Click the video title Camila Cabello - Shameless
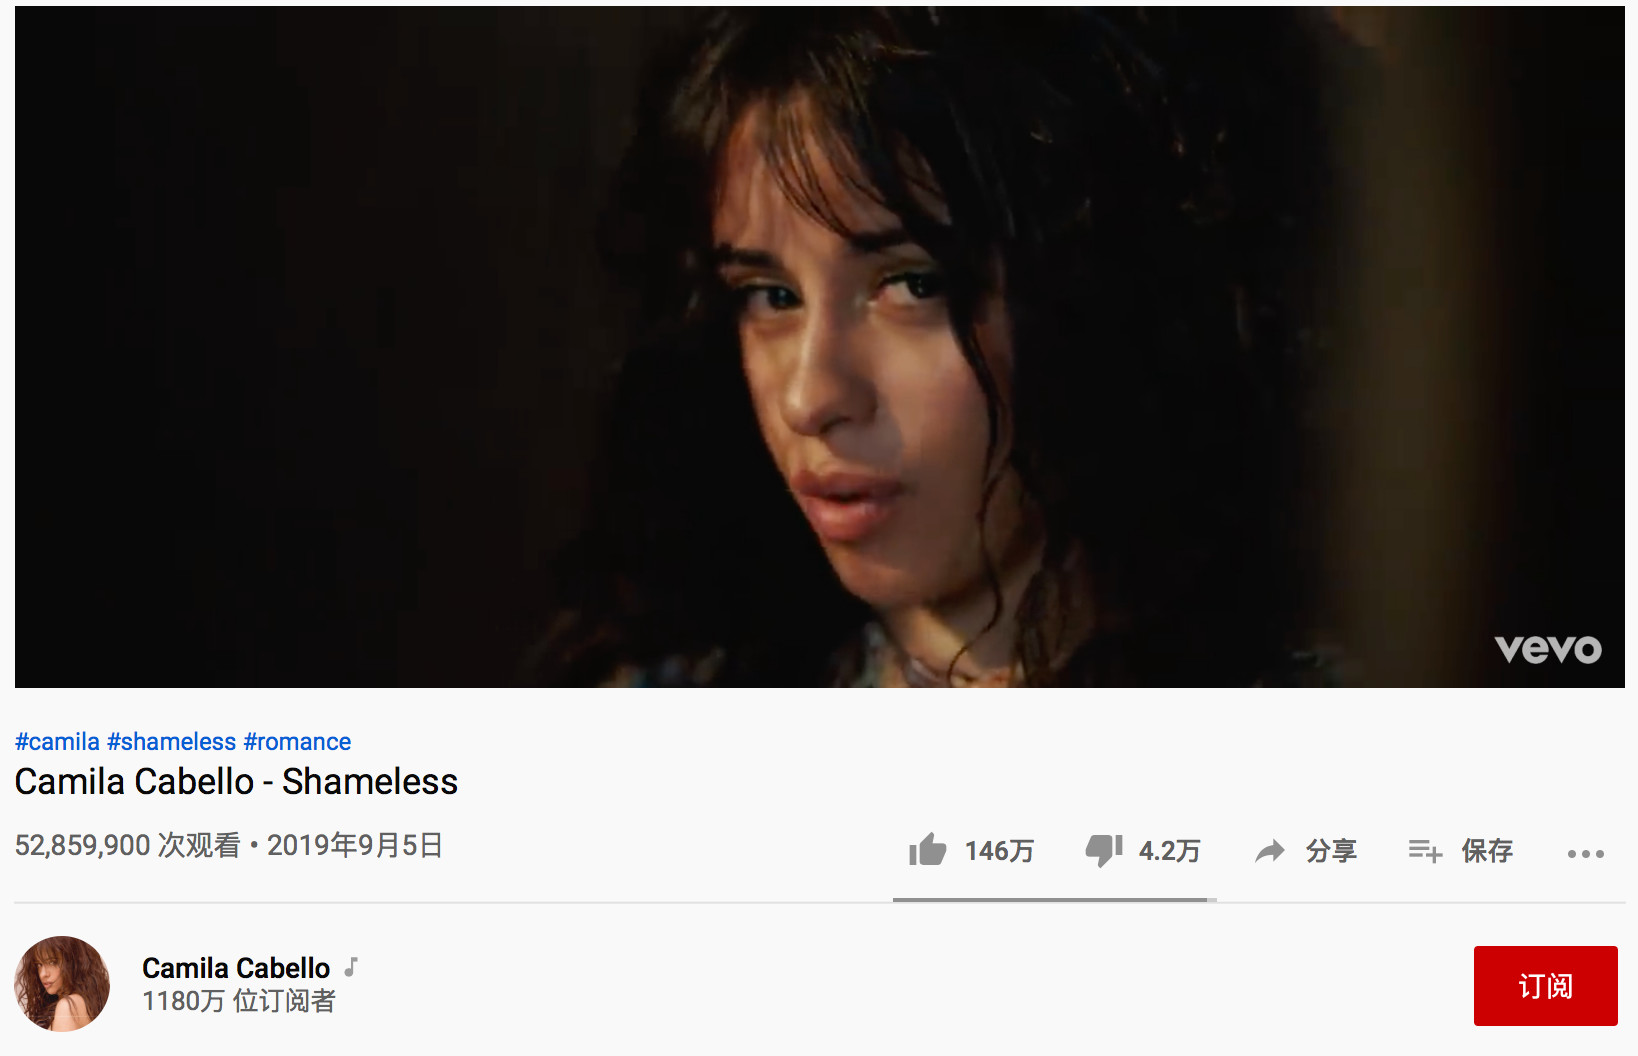Screen dimensions: 1638x1056 [236, 782]
